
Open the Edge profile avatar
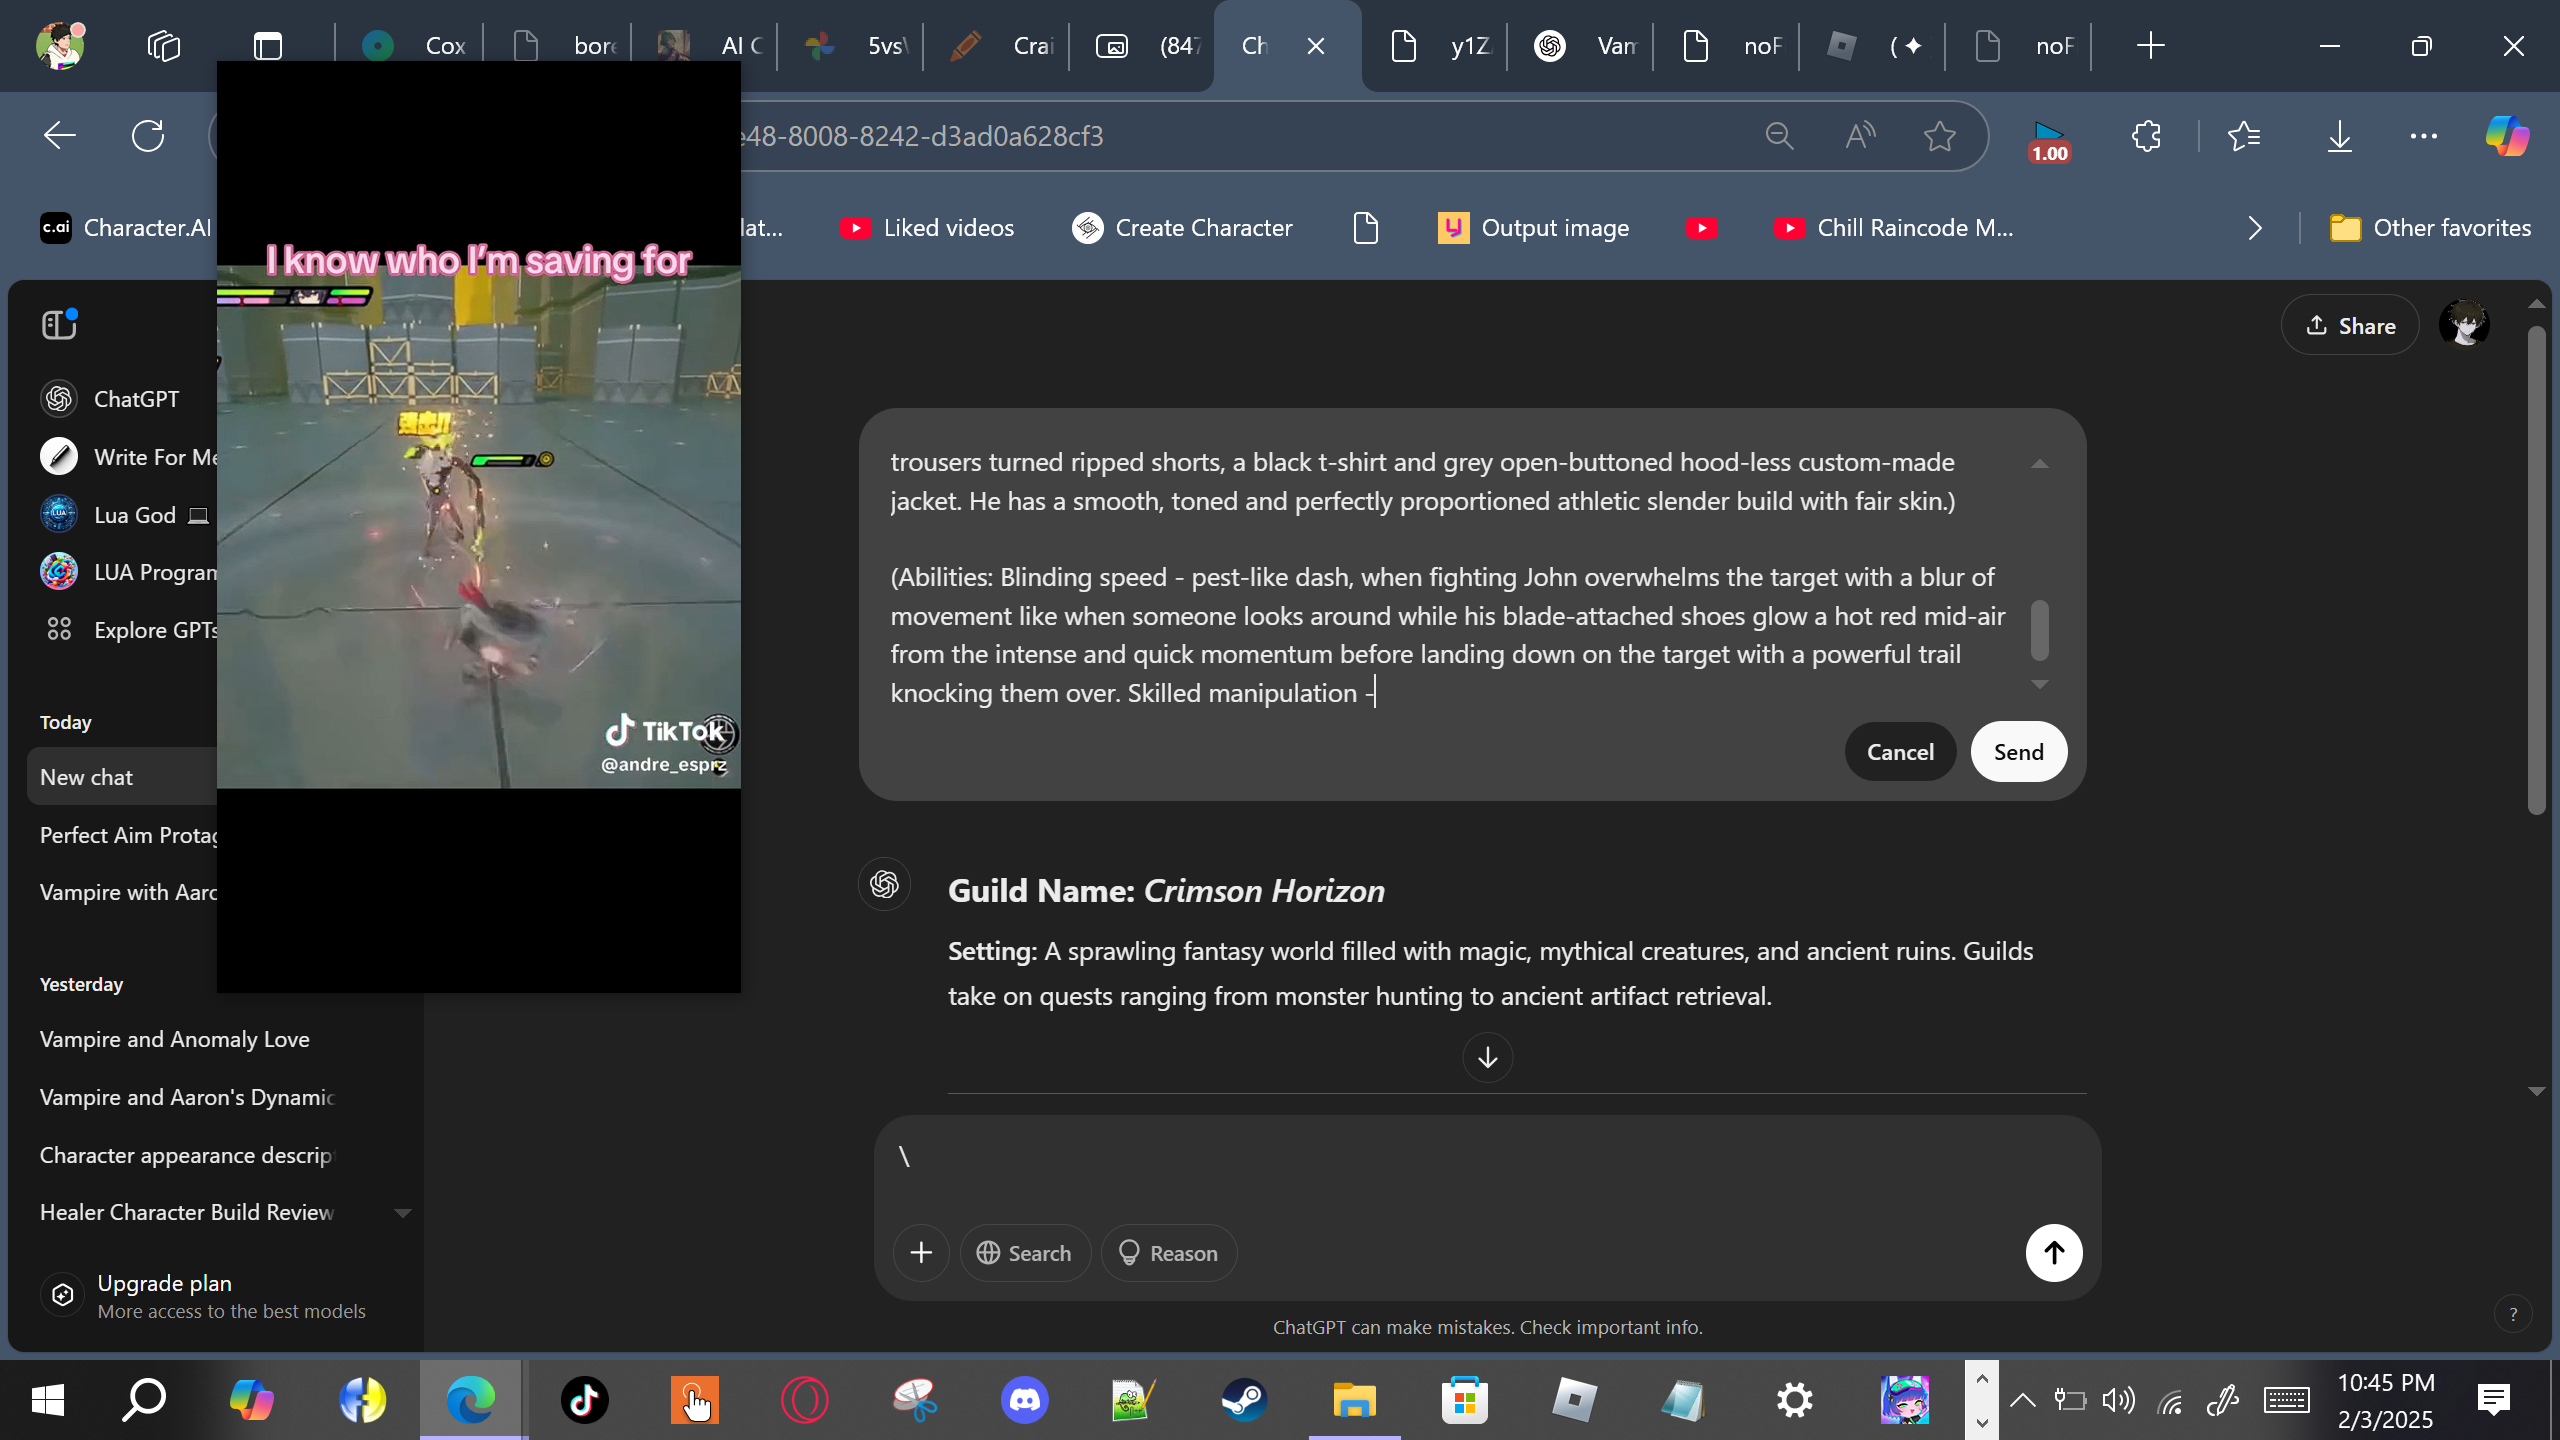tap(60, 46)
